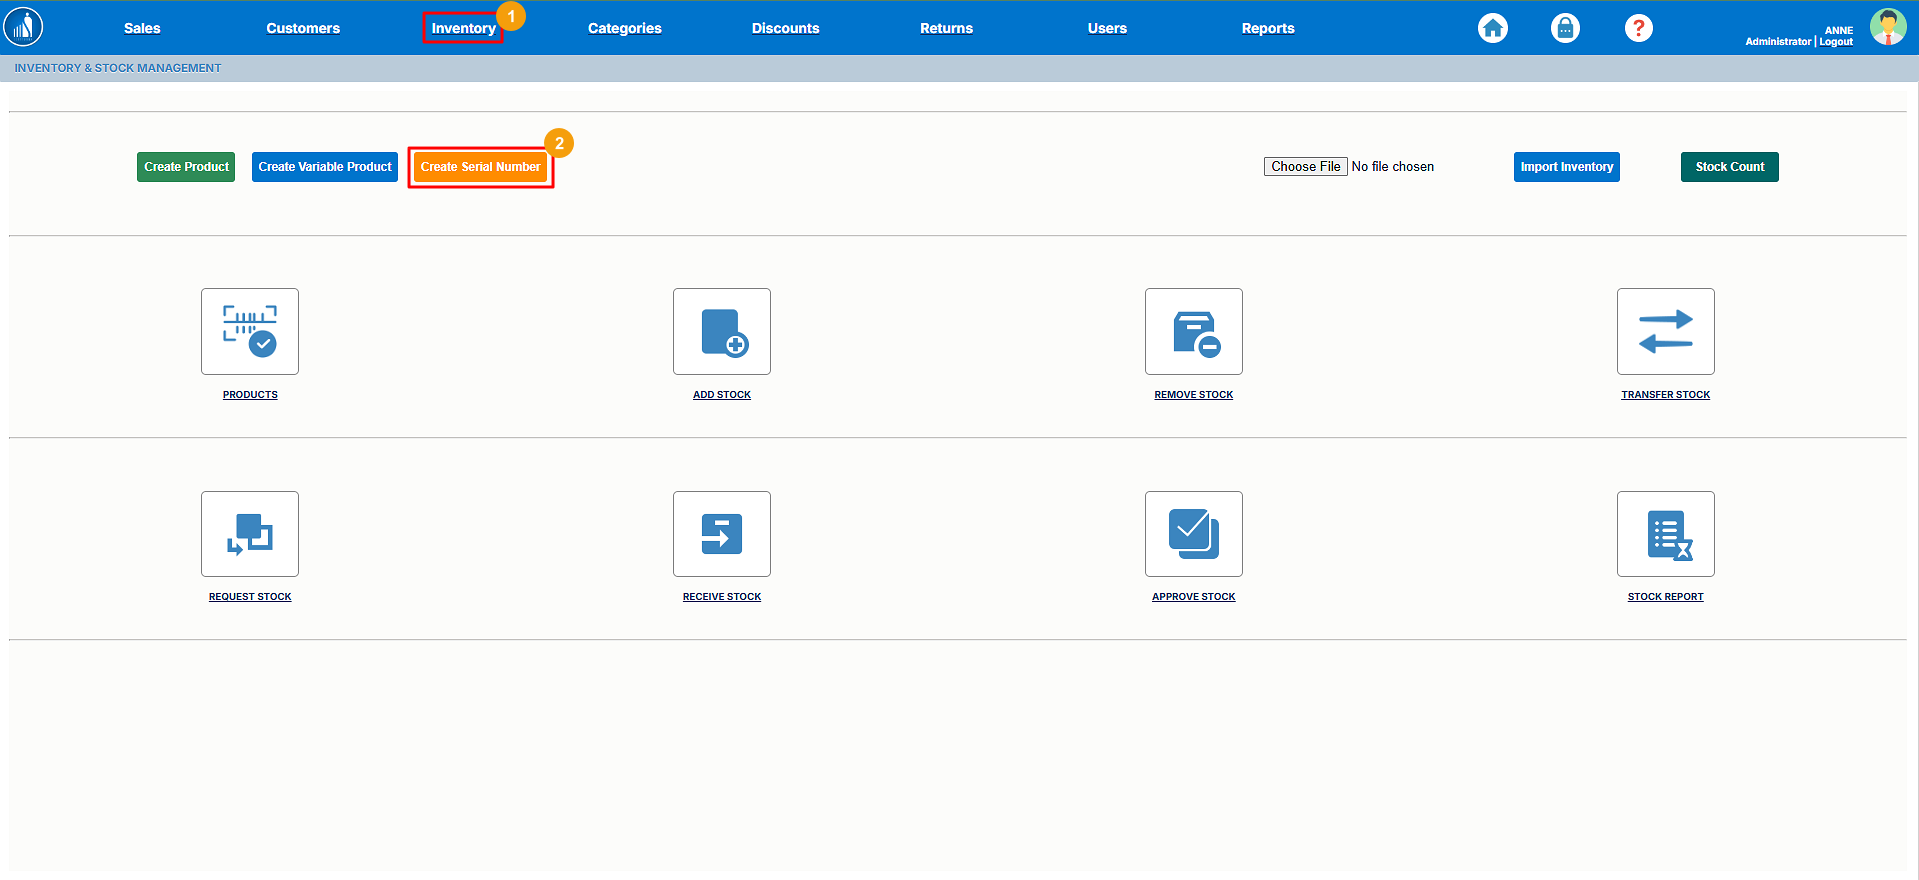Open the Products barcode icon
The image size is (1919, 880).
click(x=250, y=331)
